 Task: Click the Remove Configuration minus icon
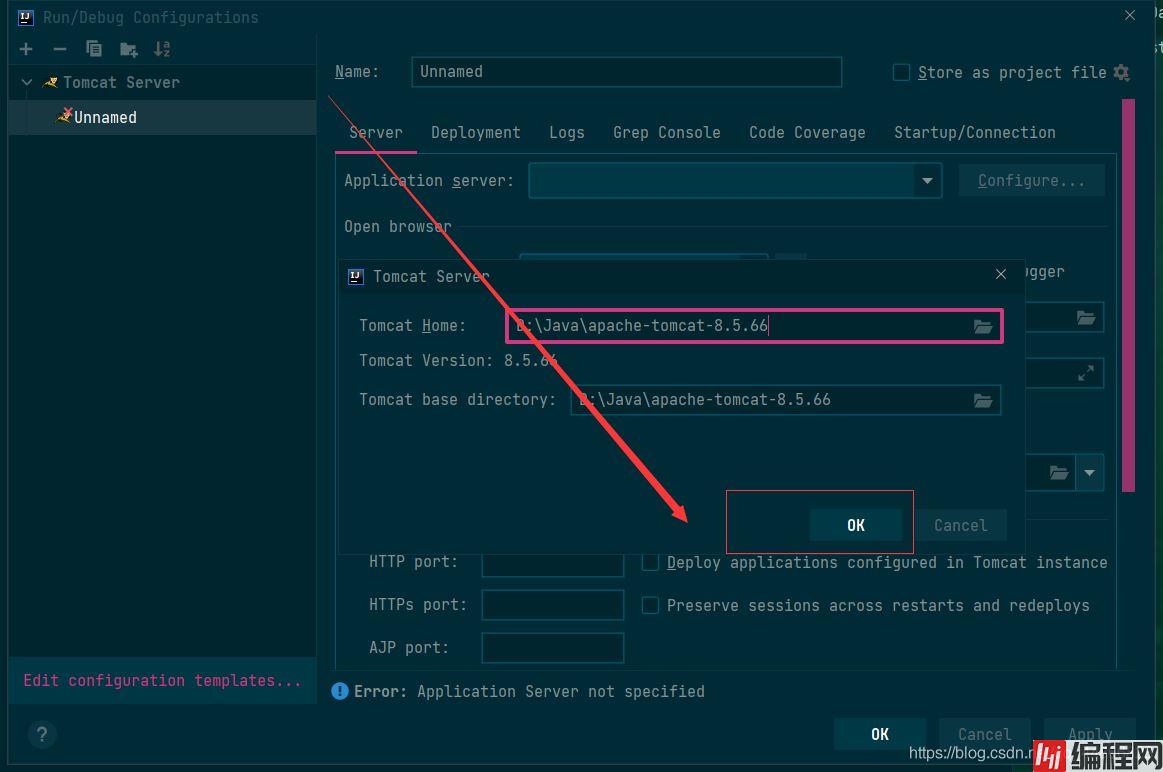[60, 49]
